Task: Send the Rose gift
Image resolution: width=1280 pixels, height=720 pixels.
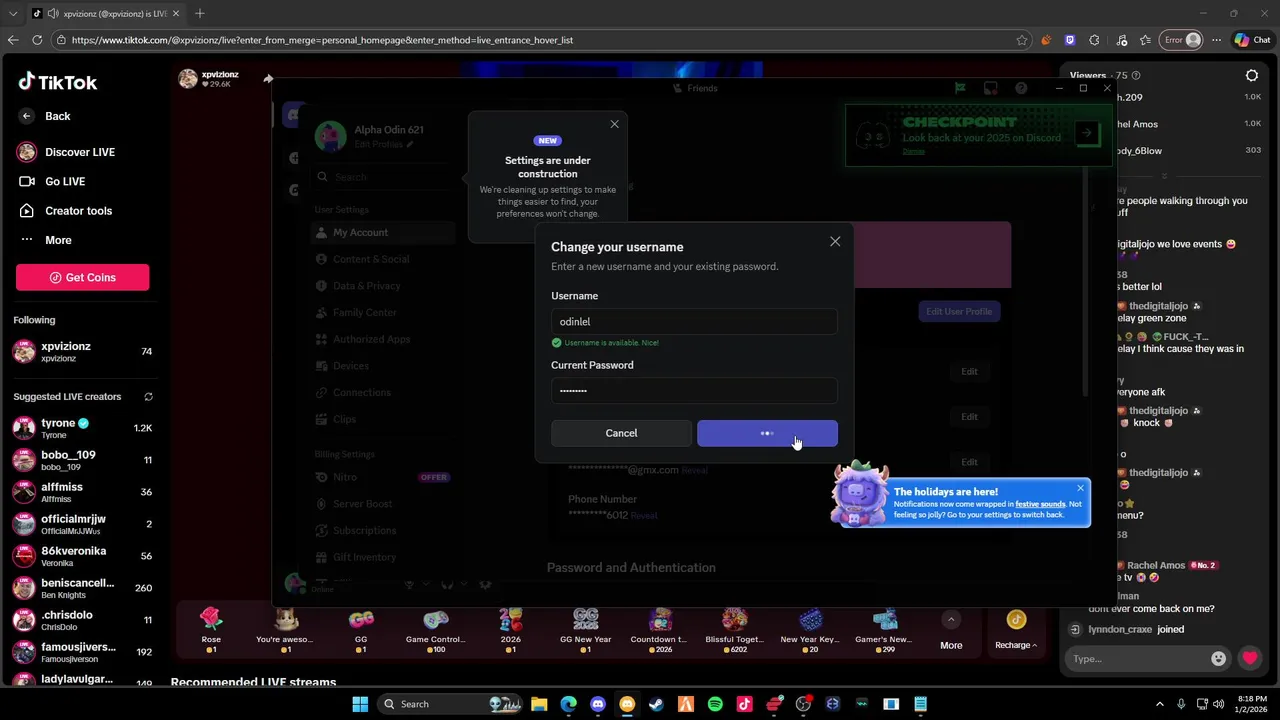Action: point(211,630)
